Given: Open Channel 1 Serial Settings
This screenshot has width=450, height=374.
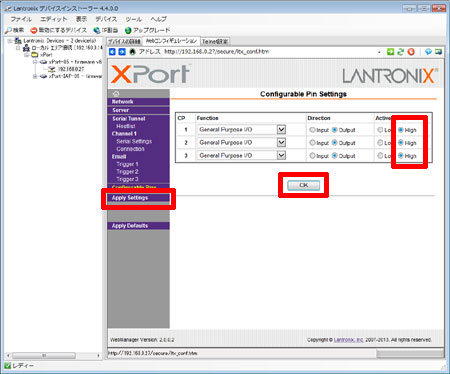Looking at the screenshot, I should click(x=134, y=141).
